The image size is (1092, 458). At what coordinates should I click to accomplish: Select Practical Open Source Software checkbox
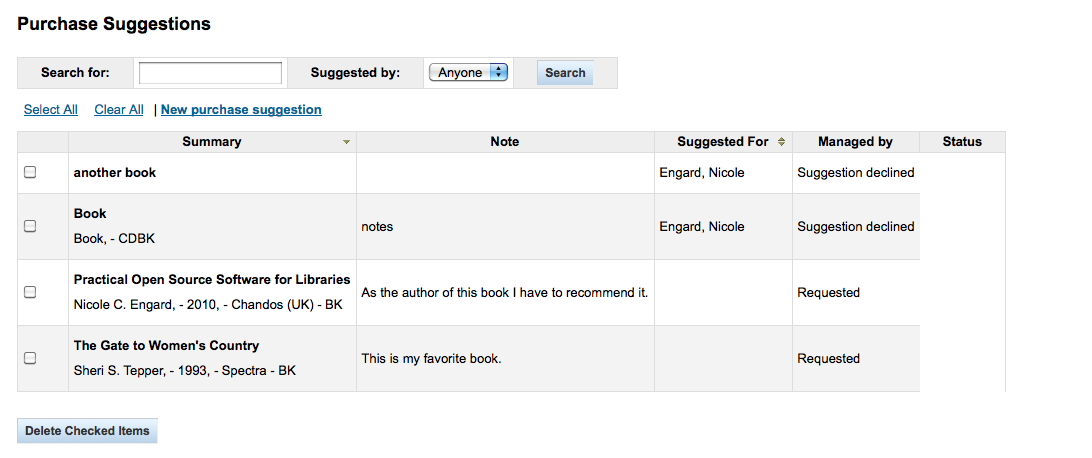point(30,292)
